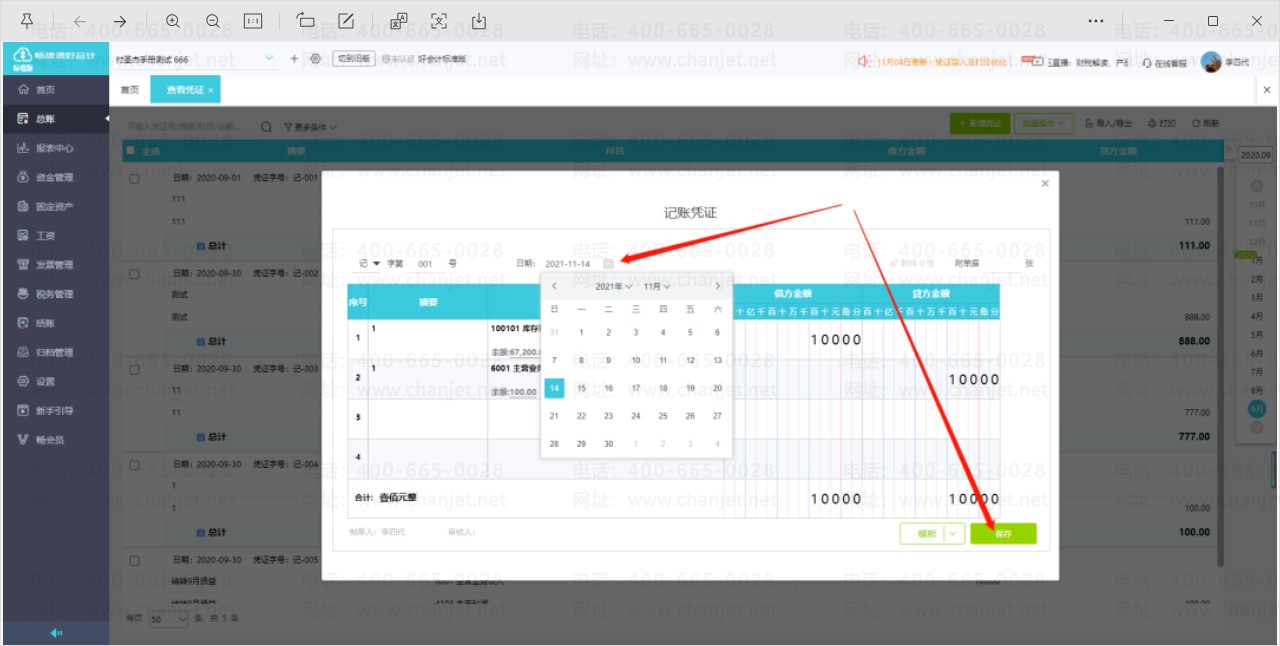Click the 新增凭证 button
The width and height of the screenshot is (1280, 646).
point(978,123)
